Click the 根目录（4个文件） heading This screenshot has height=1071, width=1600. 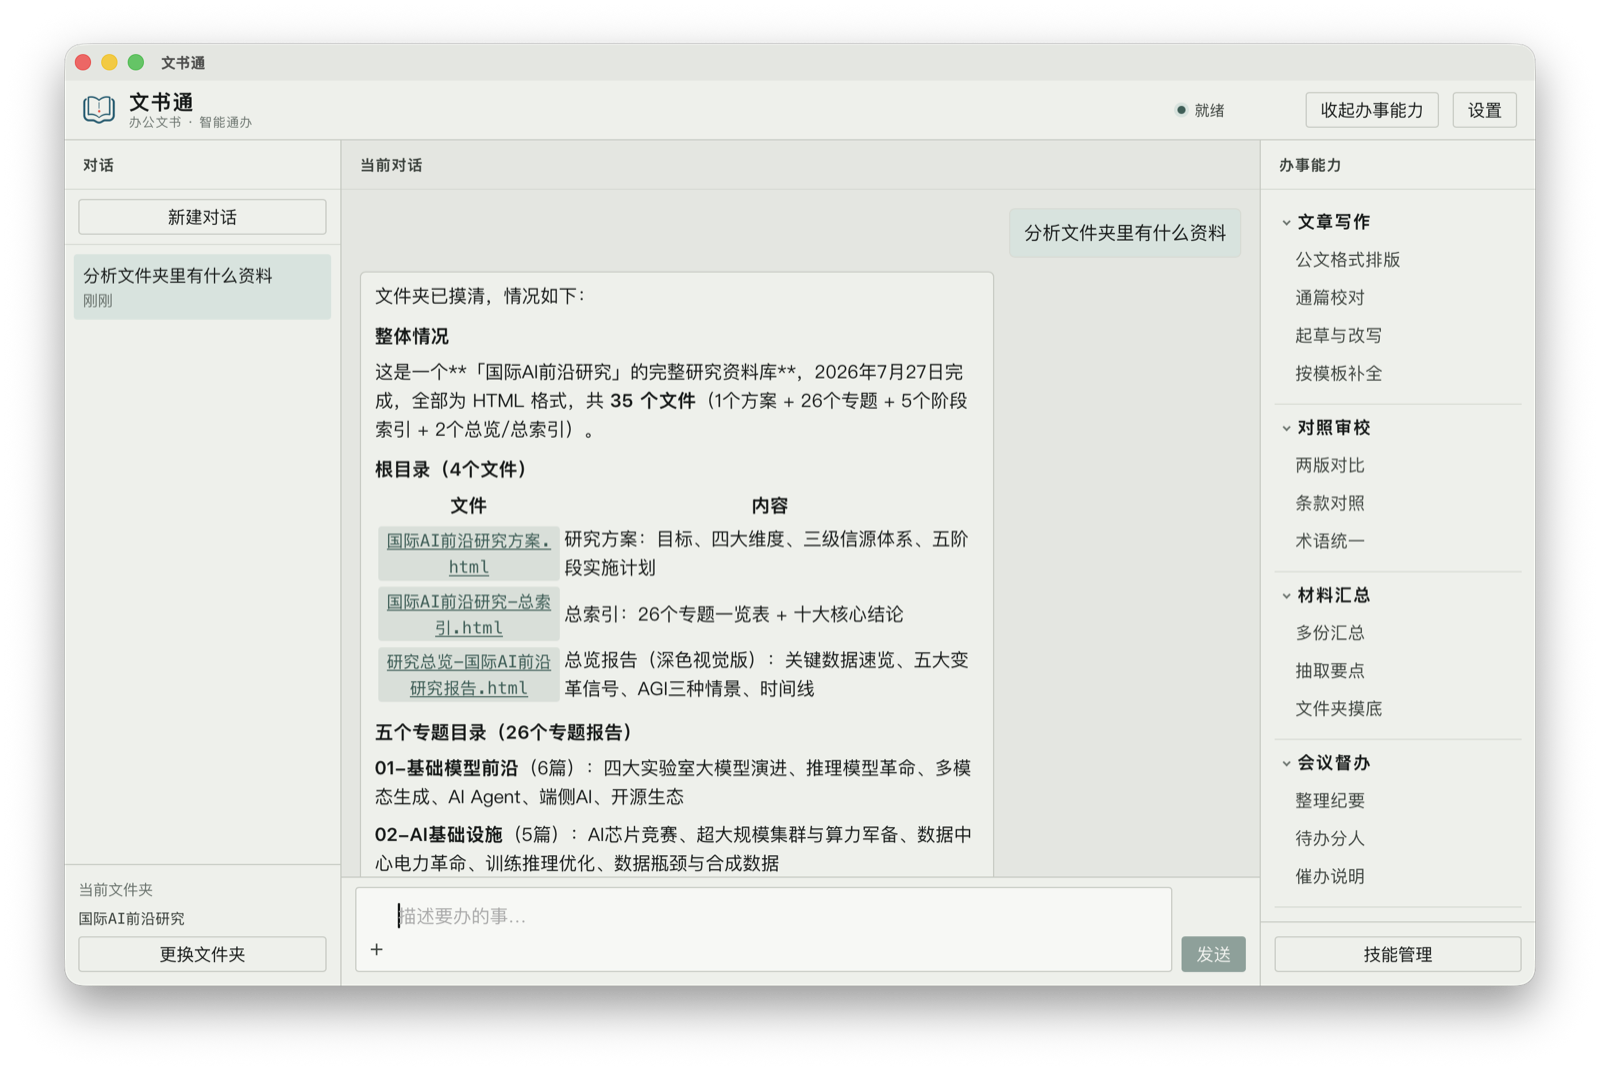[450, 470]
